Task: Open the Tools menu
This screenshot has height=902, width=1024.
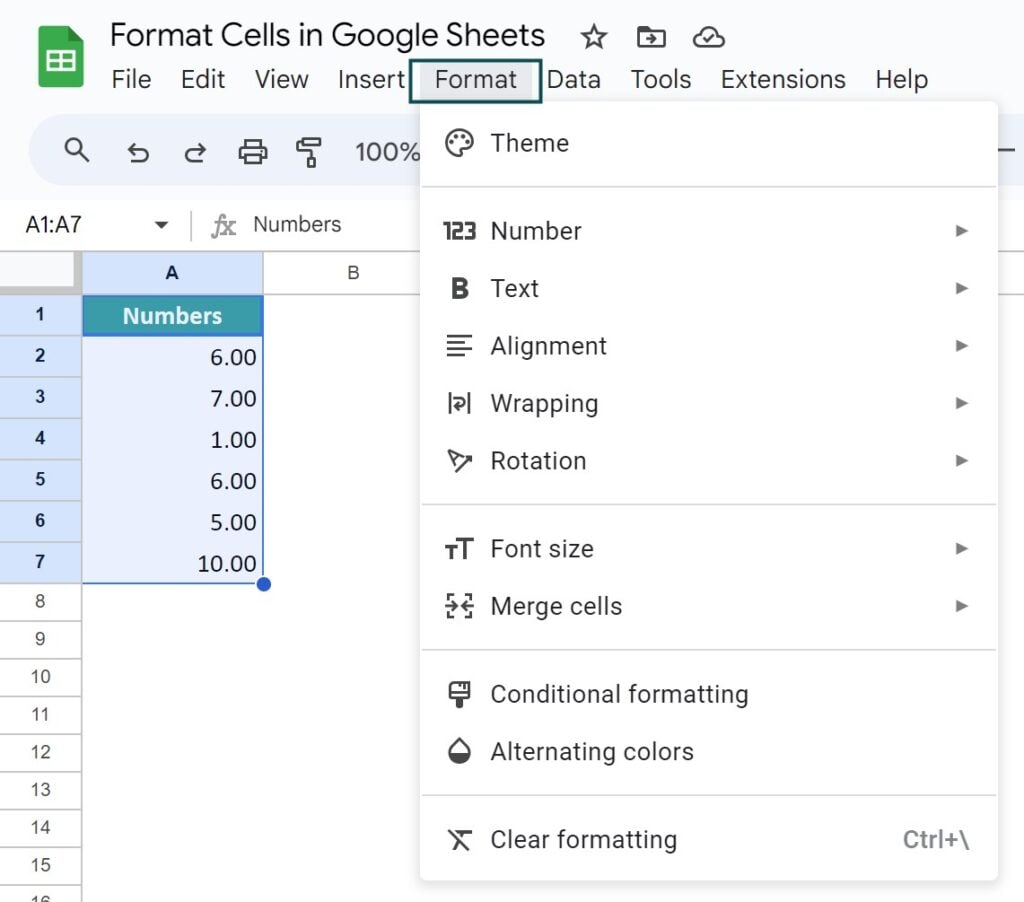Action: [x=661, y=80]
